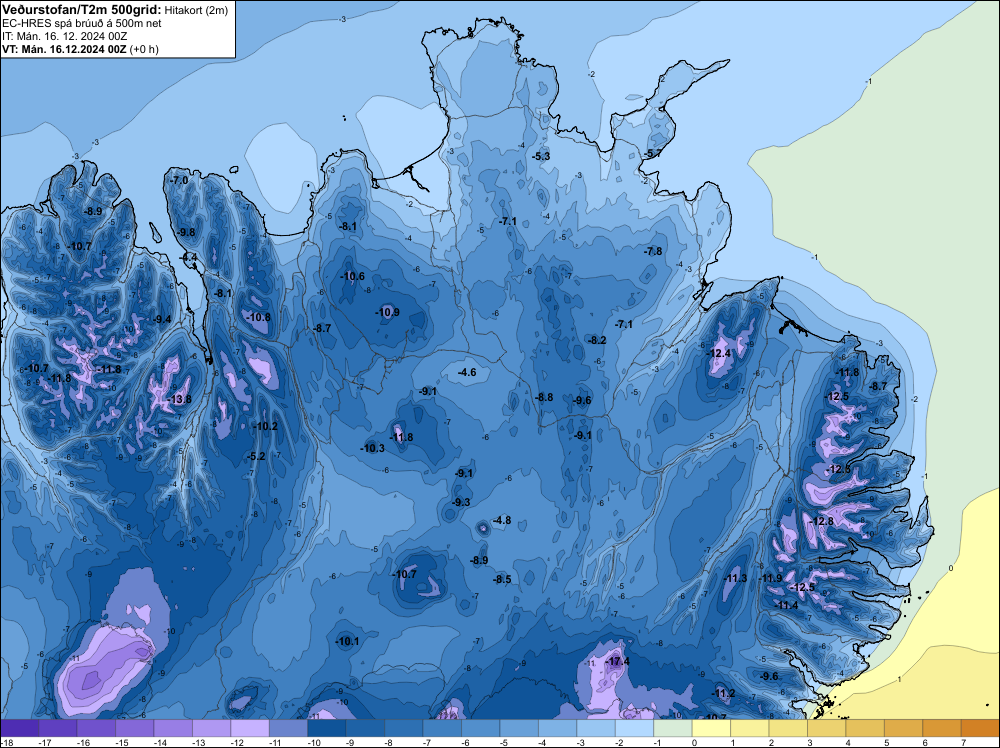
Task: Click the 'EC-HRES spá brúuð á 500m net' line
Action: [82, 23]
